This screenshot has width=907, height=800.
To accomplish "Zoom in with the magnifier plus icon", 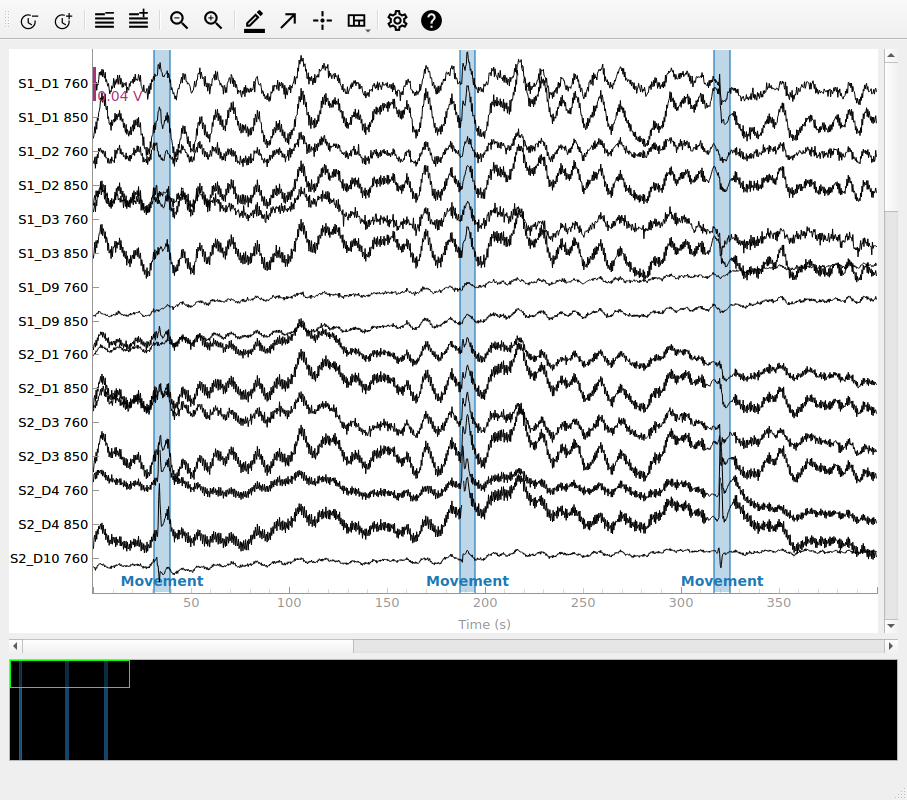I will coord(213,20).
